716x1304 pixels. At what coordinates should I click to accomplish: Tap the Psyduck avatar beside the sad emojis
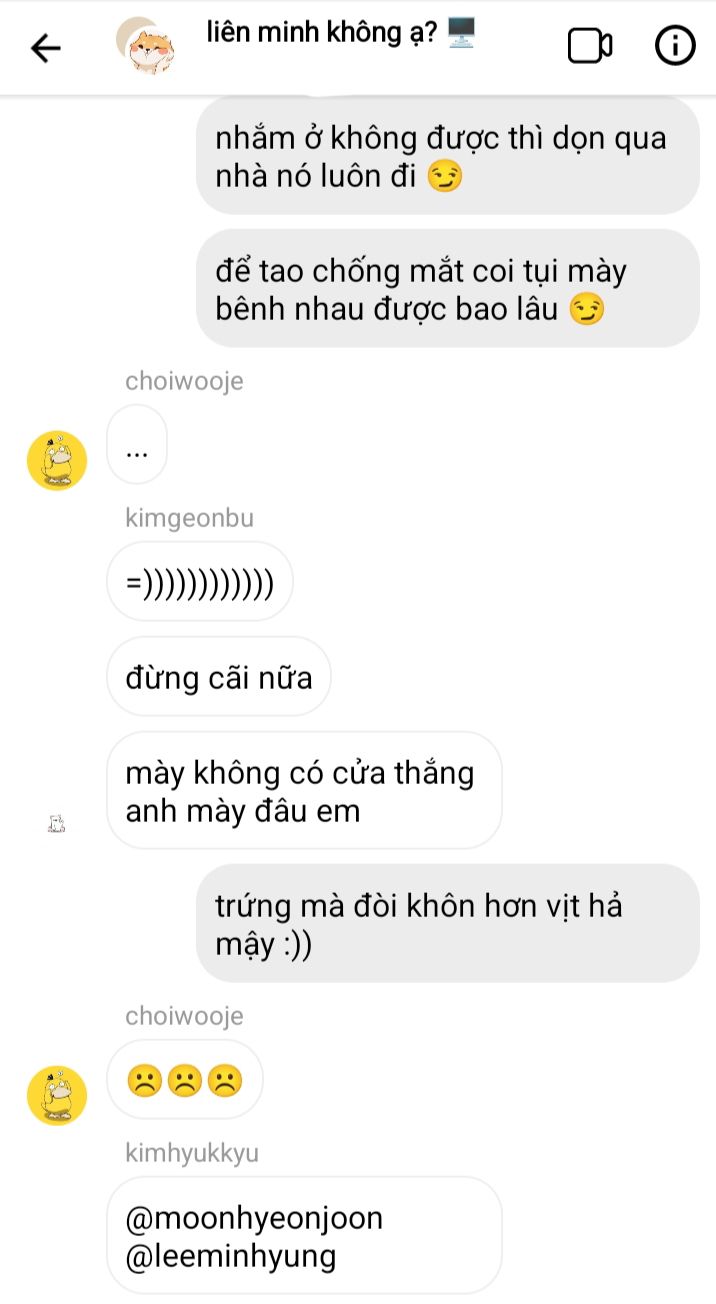click(57, 1096)
